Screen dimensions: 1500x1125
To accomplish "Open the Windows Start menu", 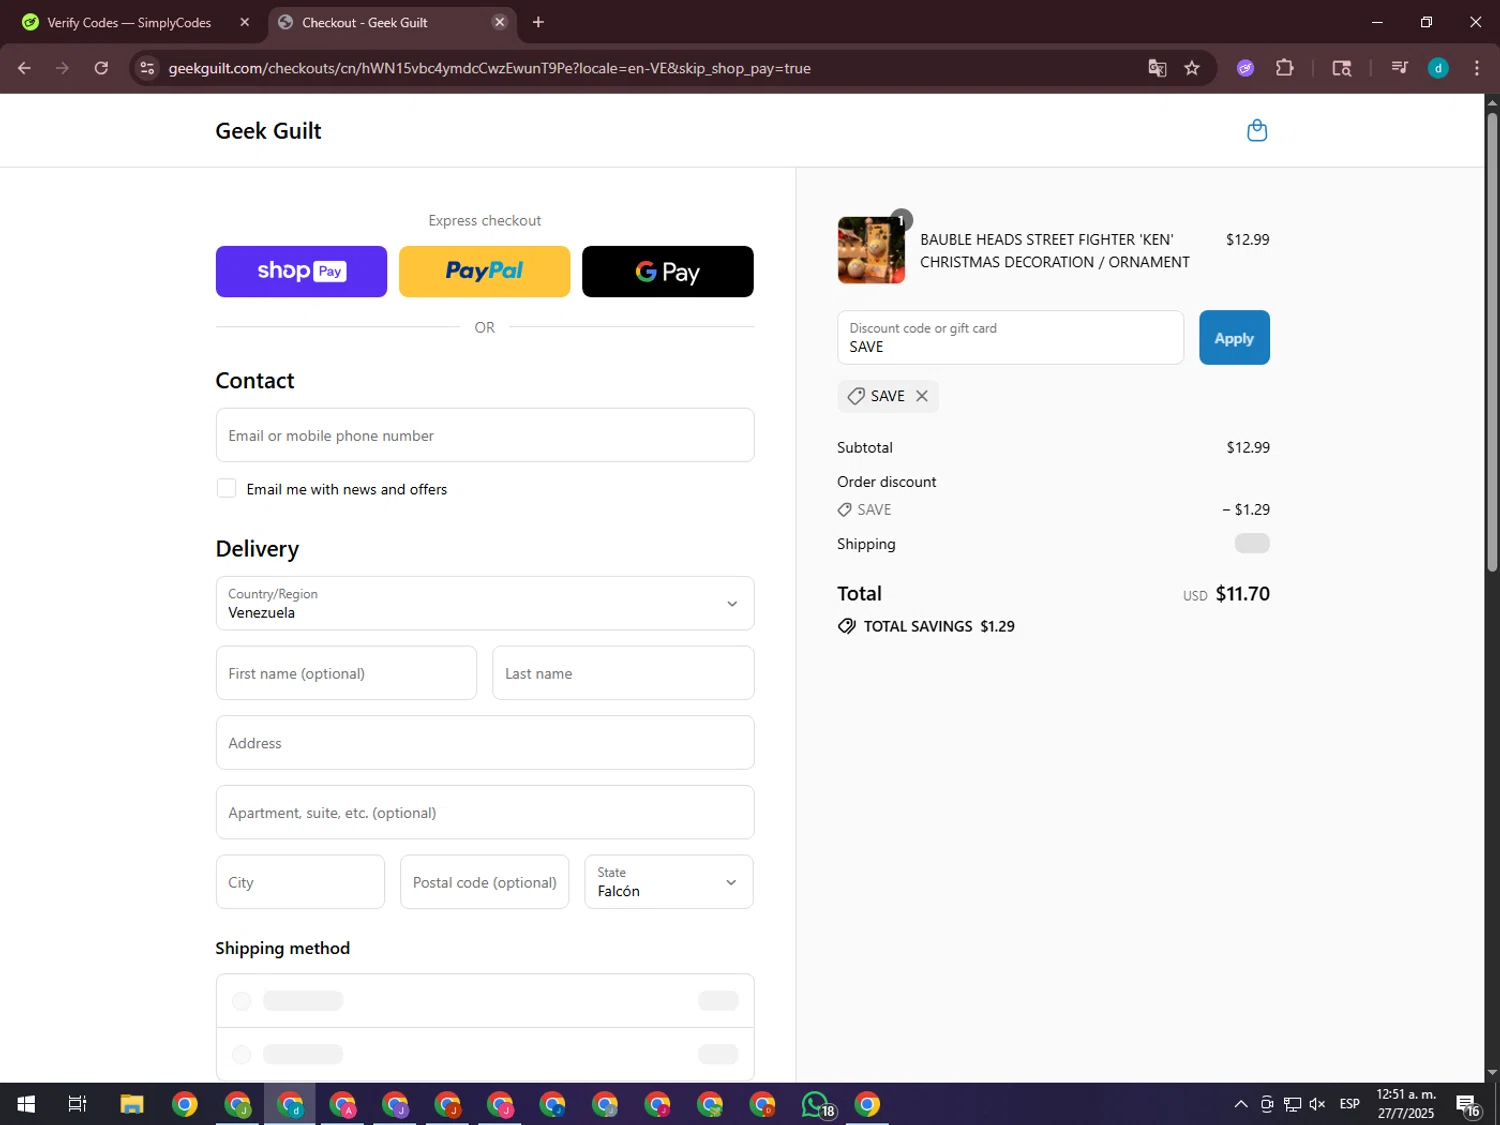I will click(x=26, y=1104).
